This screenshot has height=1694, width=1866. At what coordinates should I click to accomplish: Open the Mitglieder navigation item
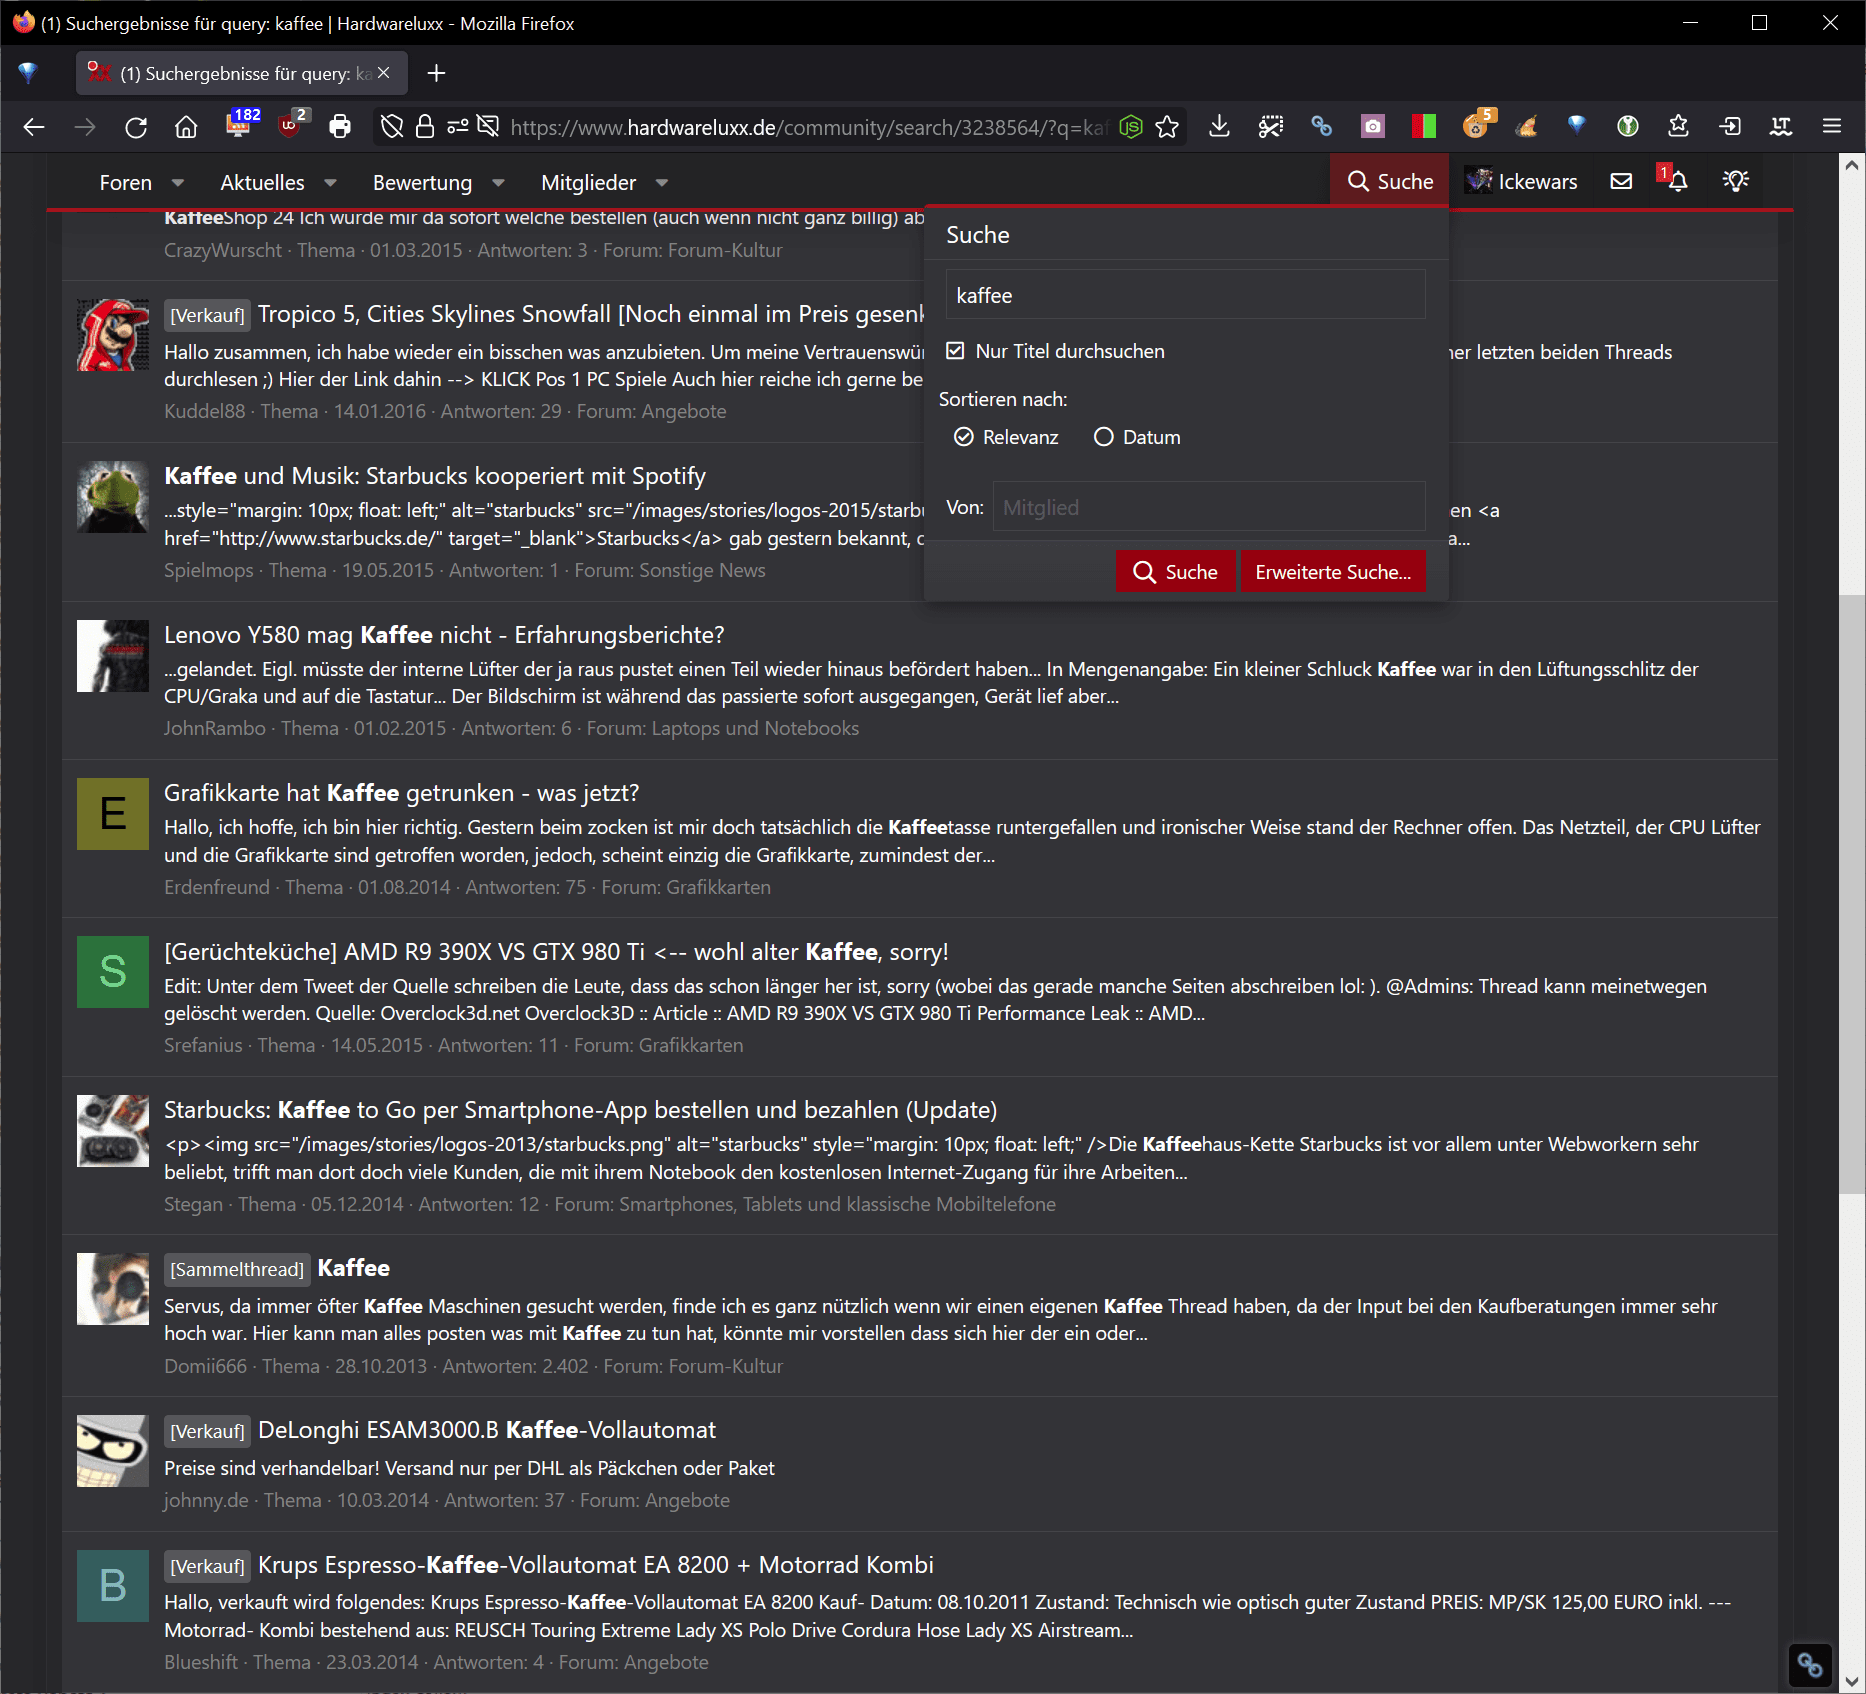pos(588,183)
